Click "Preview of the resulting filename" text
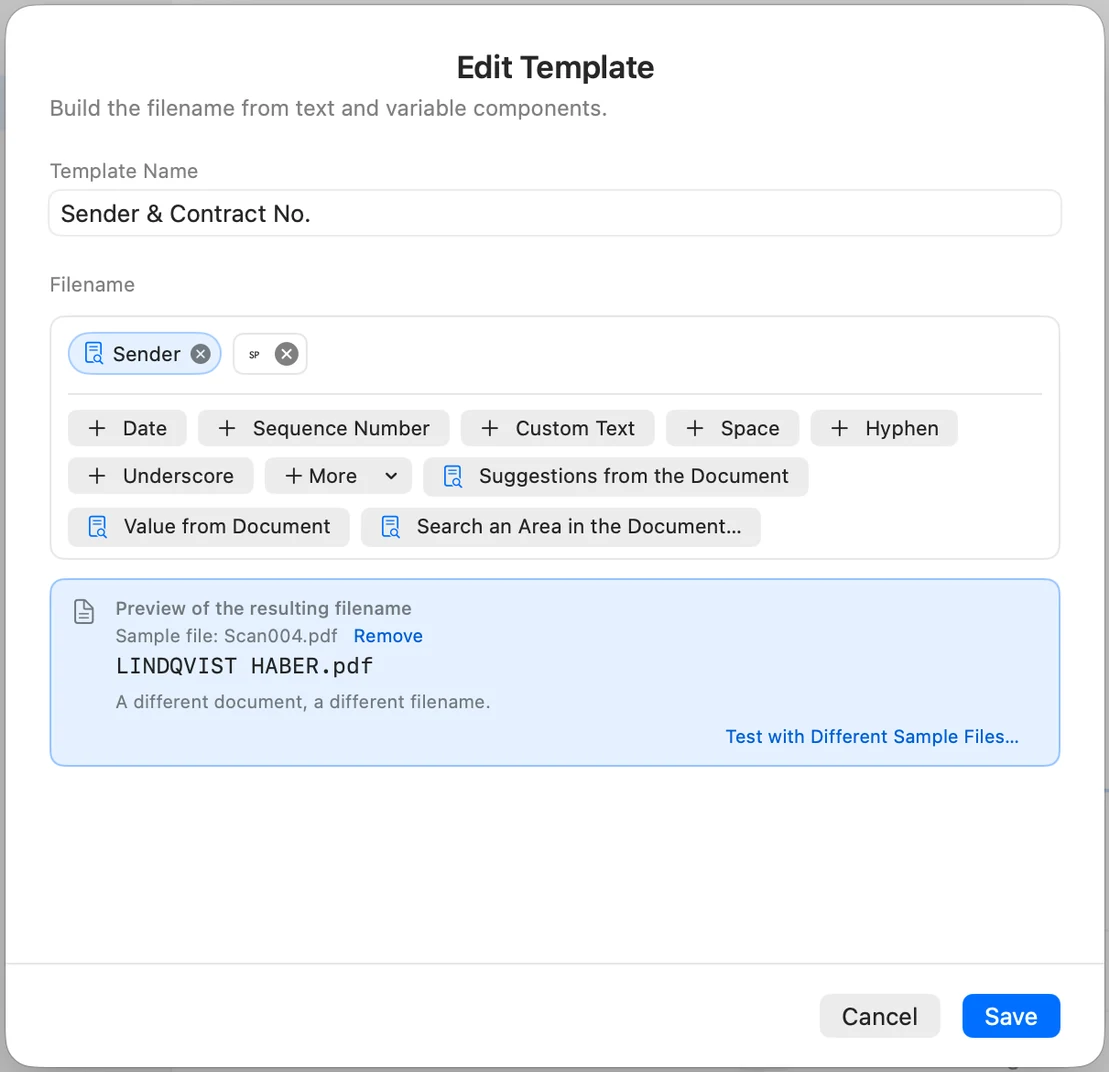Image resolution: width=1109 pixels, height=1072 pixels. point(263,608)
